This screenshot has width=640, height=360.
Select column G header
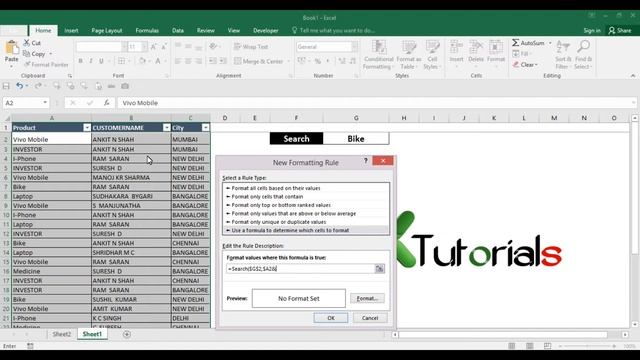(x=356, y=118)
